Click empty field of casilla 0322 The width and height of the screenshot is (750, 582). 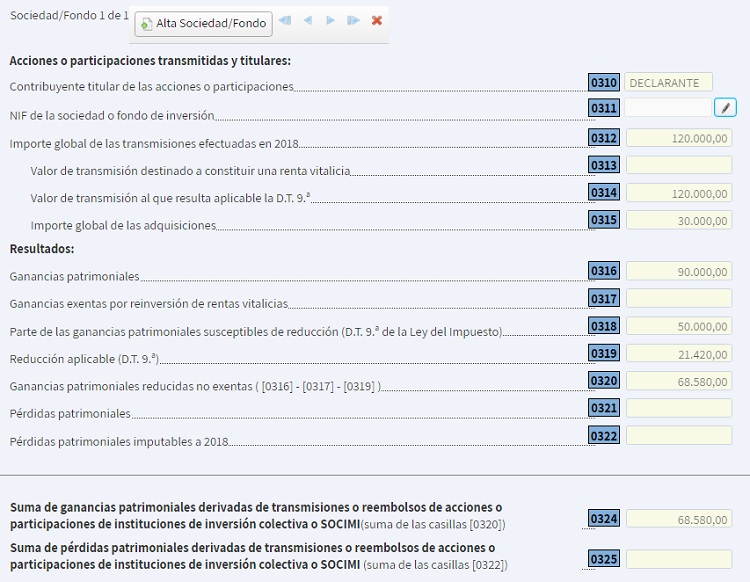tap(679, 435)
